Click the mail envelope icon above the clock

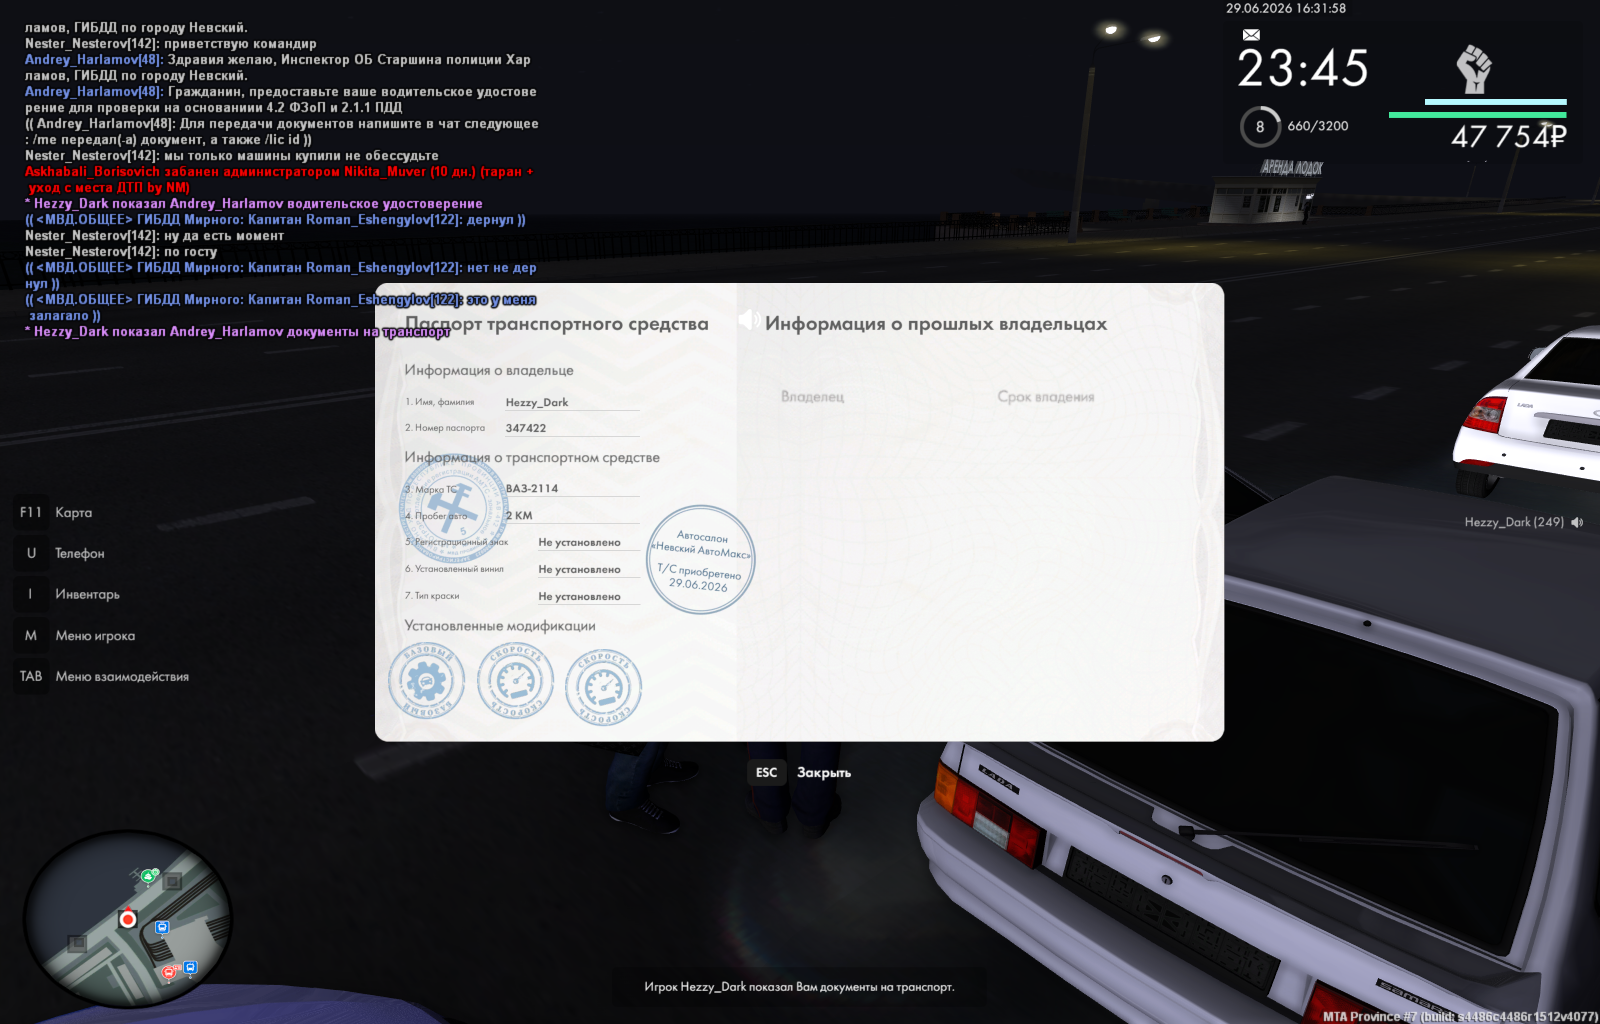(1251, 35)
